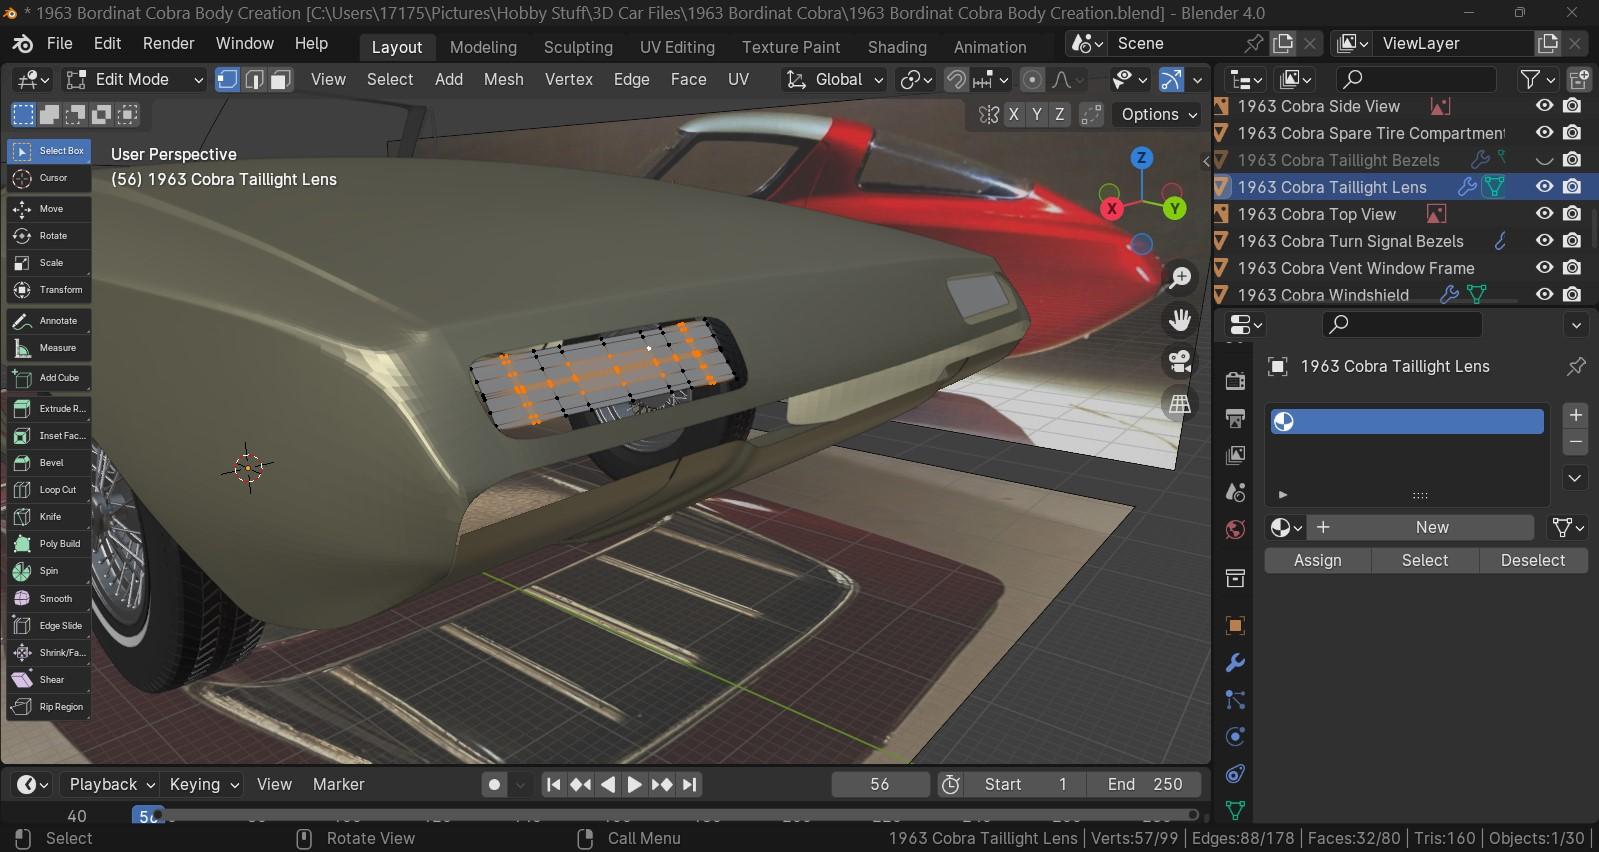Switch to the UV Editing workspace
The width and height of the screenshot is (1599, 852).
coord(677,47)
